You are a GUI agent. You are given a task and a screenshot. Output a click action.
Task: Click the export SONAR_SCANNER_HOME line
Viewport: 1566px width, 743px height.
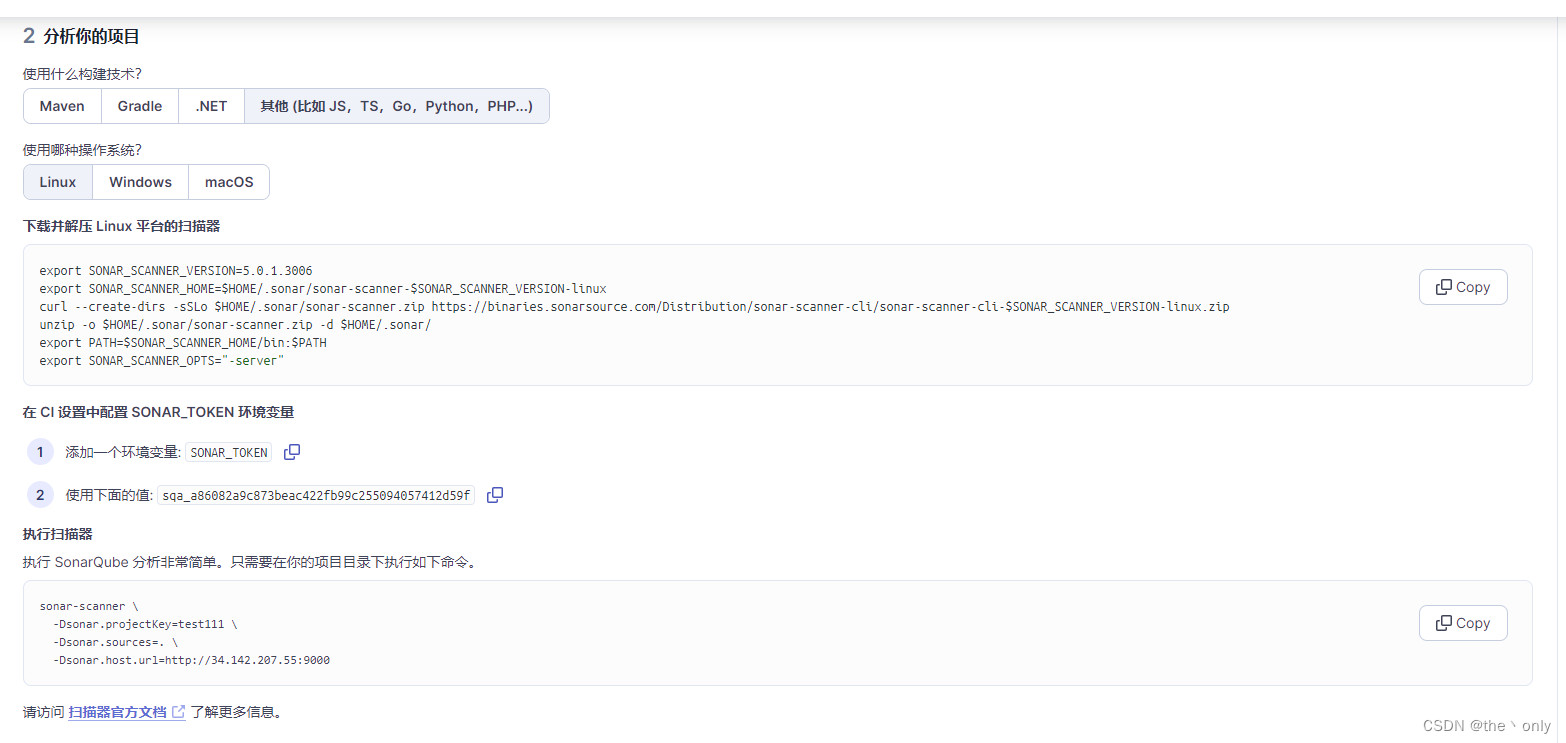(x=323, y=289)
